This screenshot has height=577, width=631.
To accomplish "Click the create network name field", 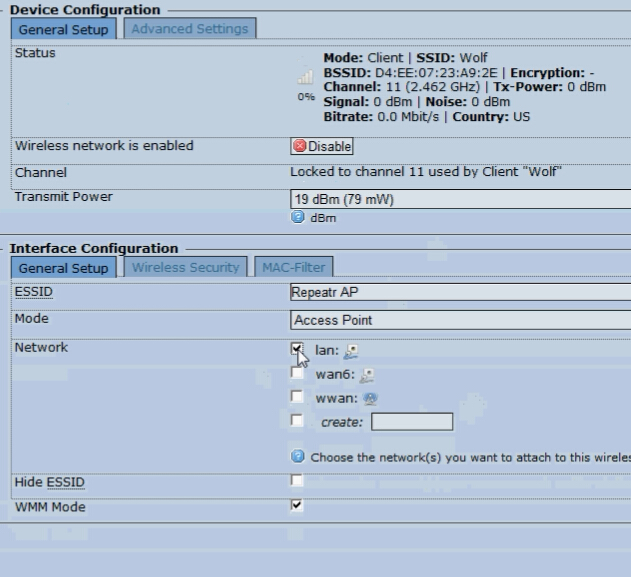I will tap(412, 422).
